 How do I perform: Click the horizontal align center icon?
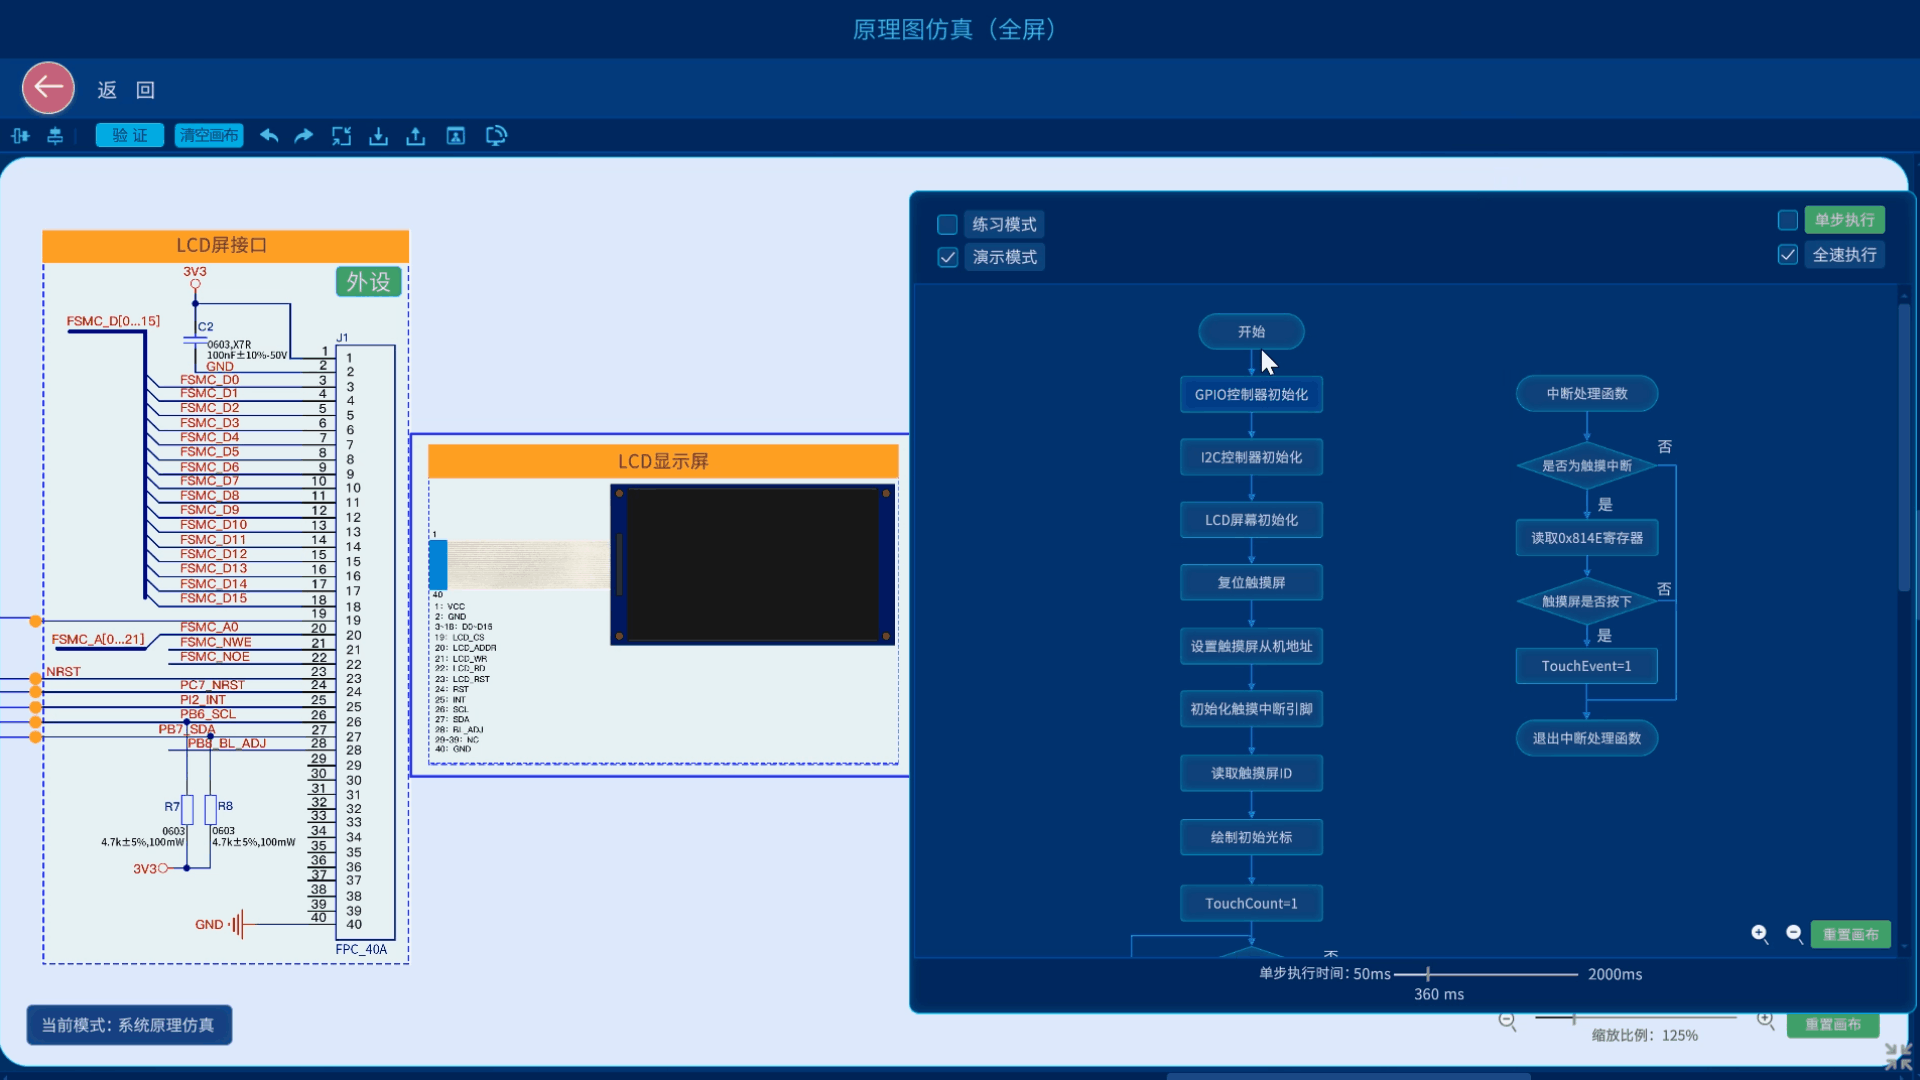click(x=20, y=136)
